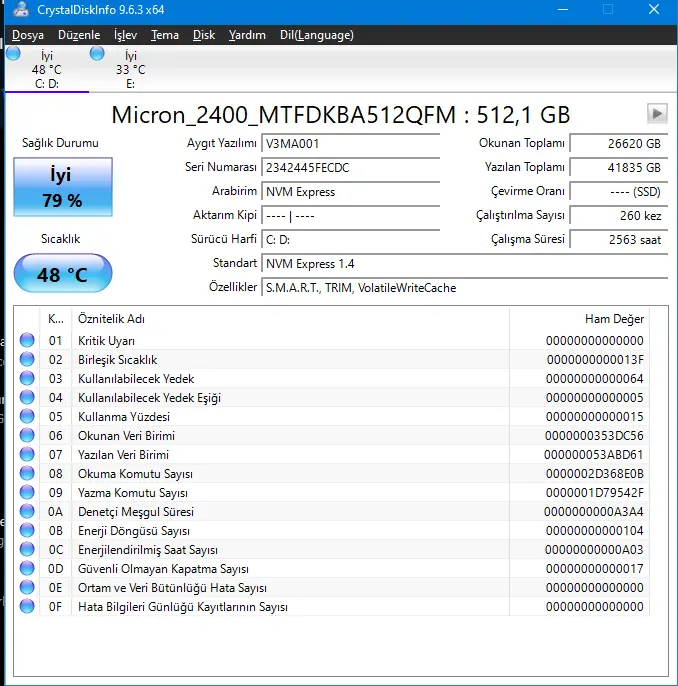
Task: Click the Çalıştırılma Sayısı value 260 kez
Action: coord(619,216)
